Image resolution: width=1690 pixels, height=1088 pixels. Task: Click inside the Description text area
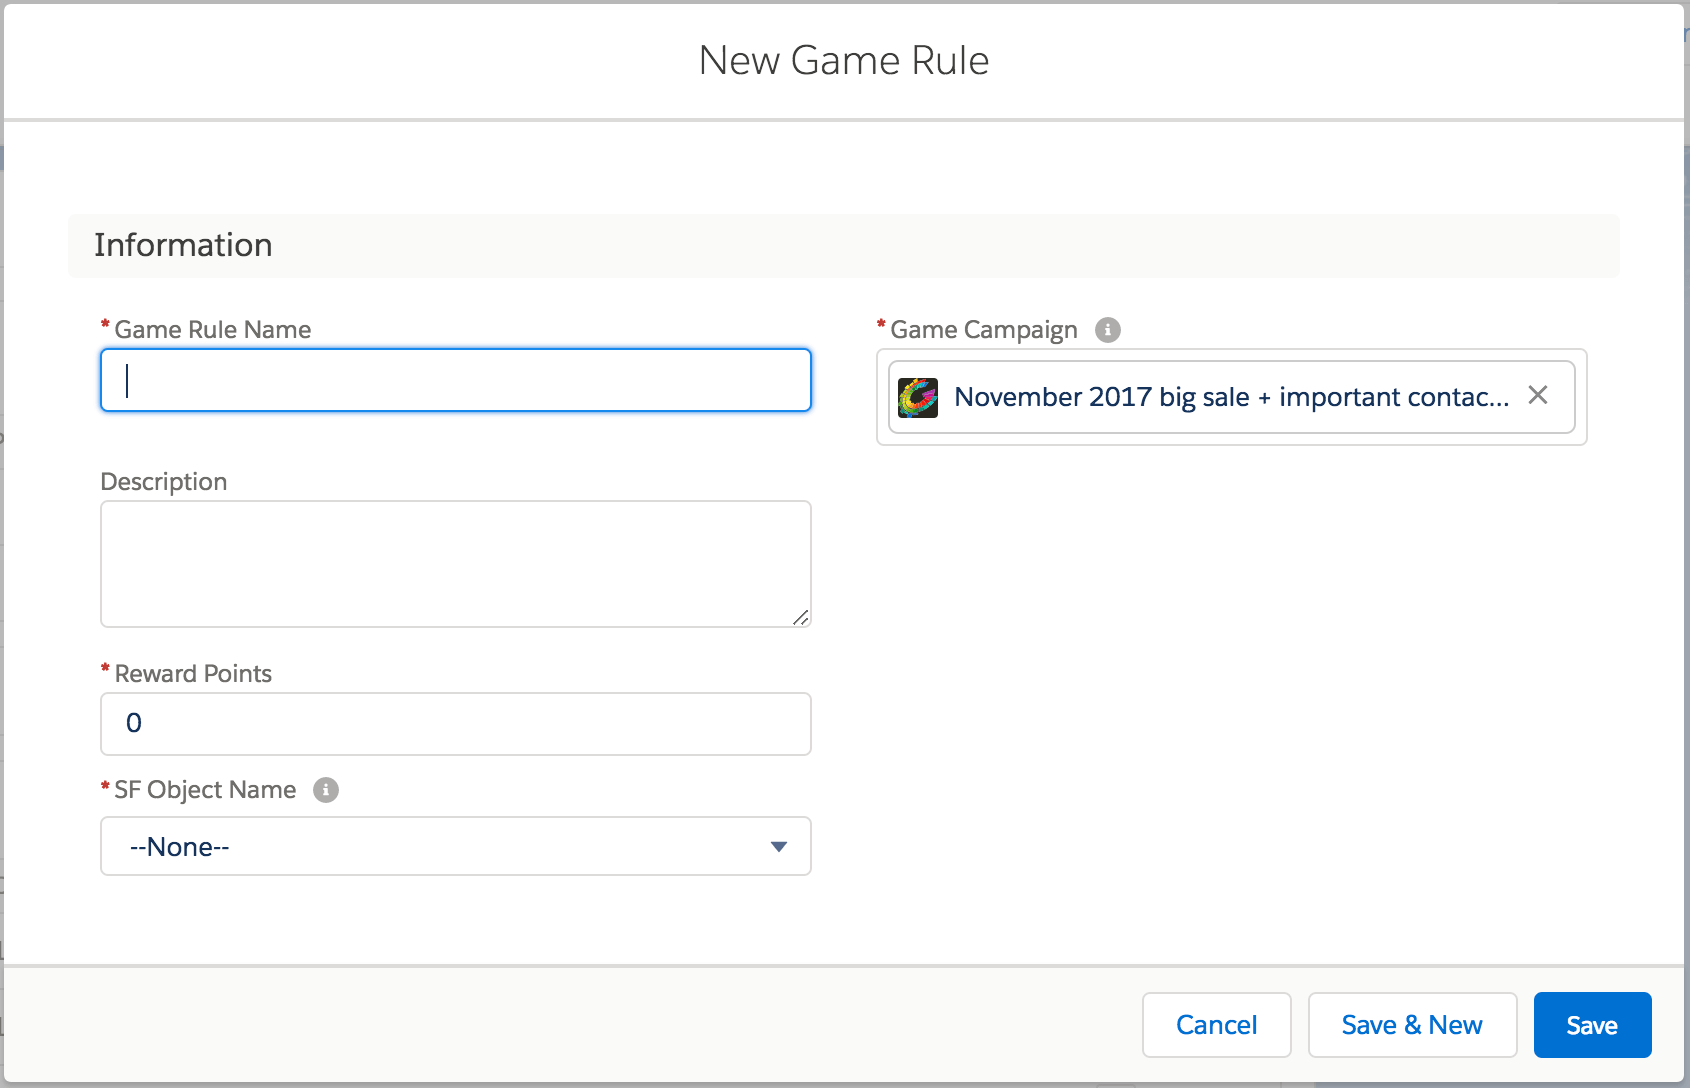coord(456,564)
